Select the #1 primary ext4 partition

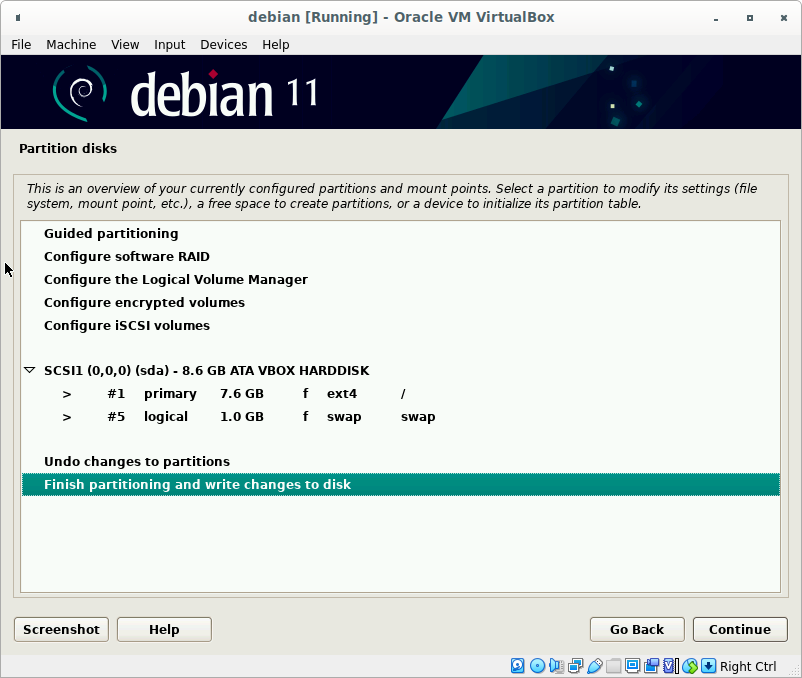click(250, 393)
